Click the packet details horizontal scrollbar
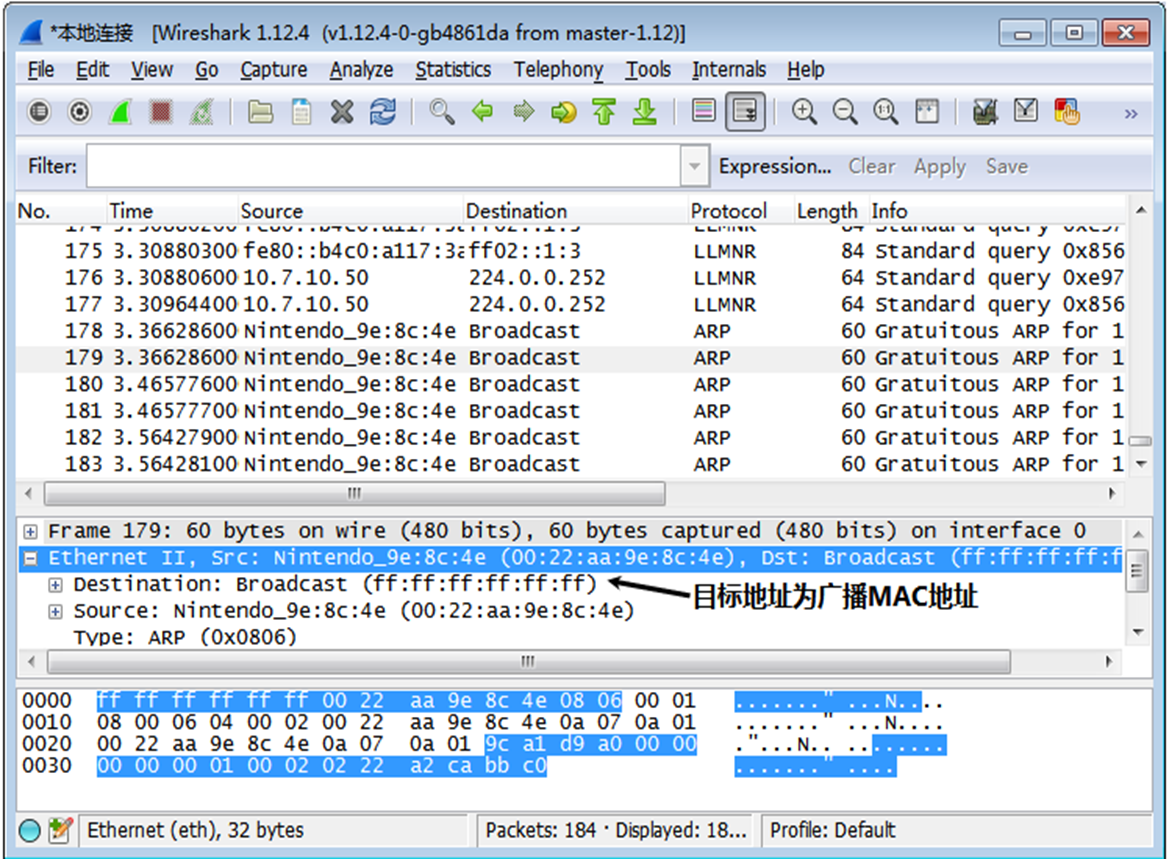The image size is (1169, 859). point(528,661)
